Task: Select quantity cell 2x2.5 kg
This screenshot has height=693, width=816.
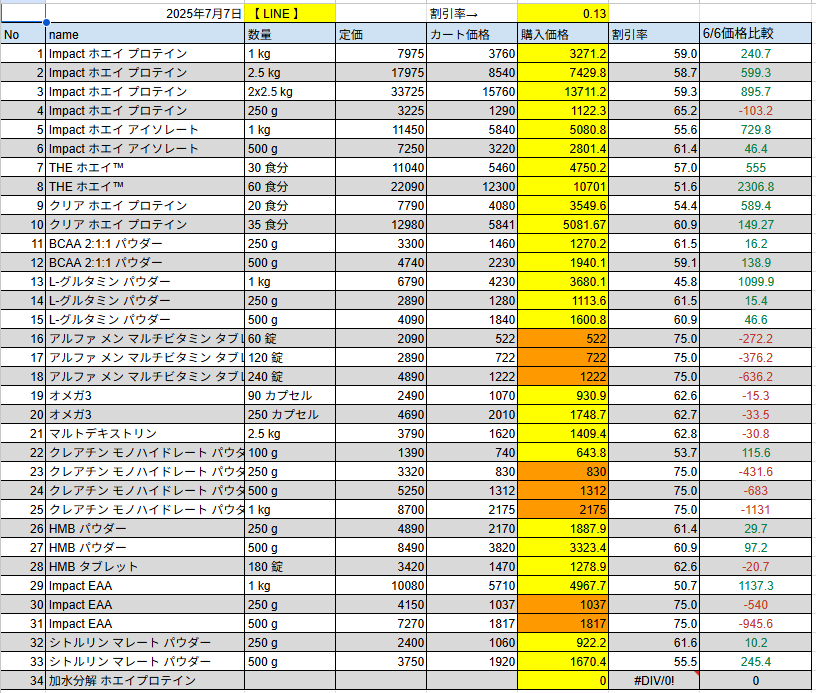Action: [x=290, y=92]
